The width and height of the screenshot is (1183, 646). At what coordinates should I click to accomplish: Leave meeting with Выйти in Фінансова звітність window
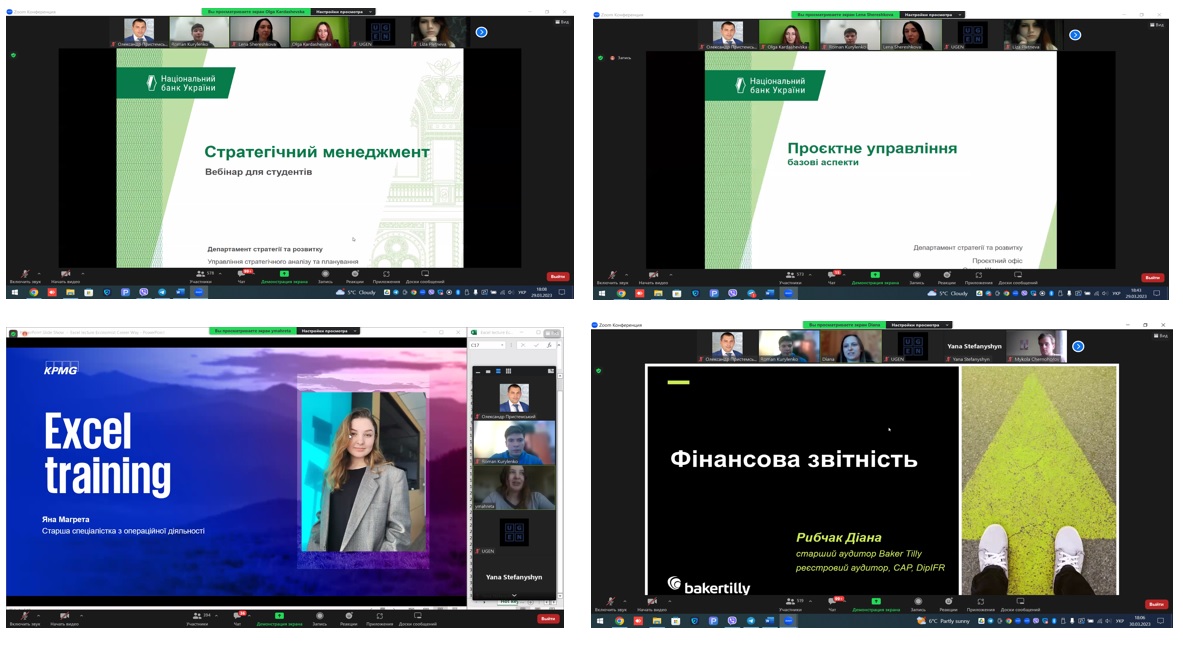1157,604
